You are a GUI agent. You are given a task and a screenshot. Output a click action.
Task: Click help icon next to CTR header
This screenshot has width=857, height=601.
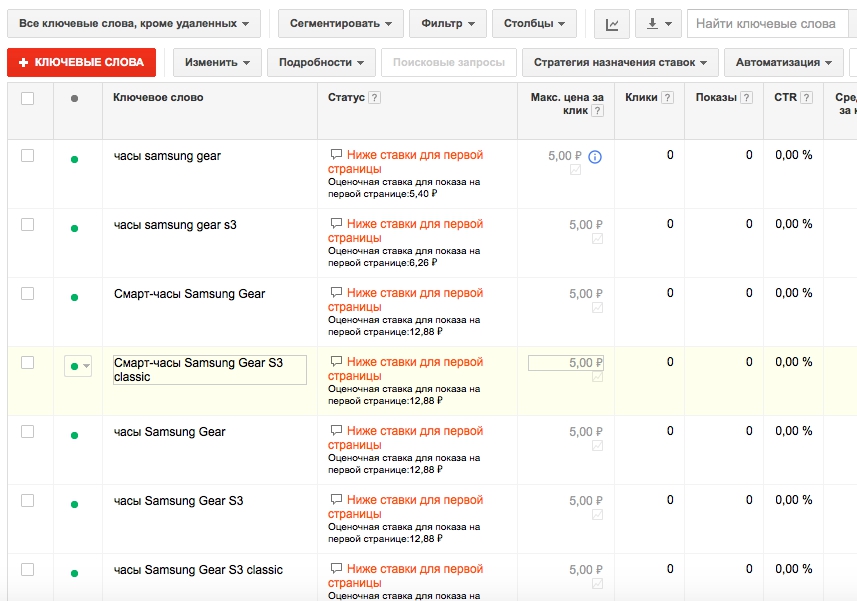(806, 98)
